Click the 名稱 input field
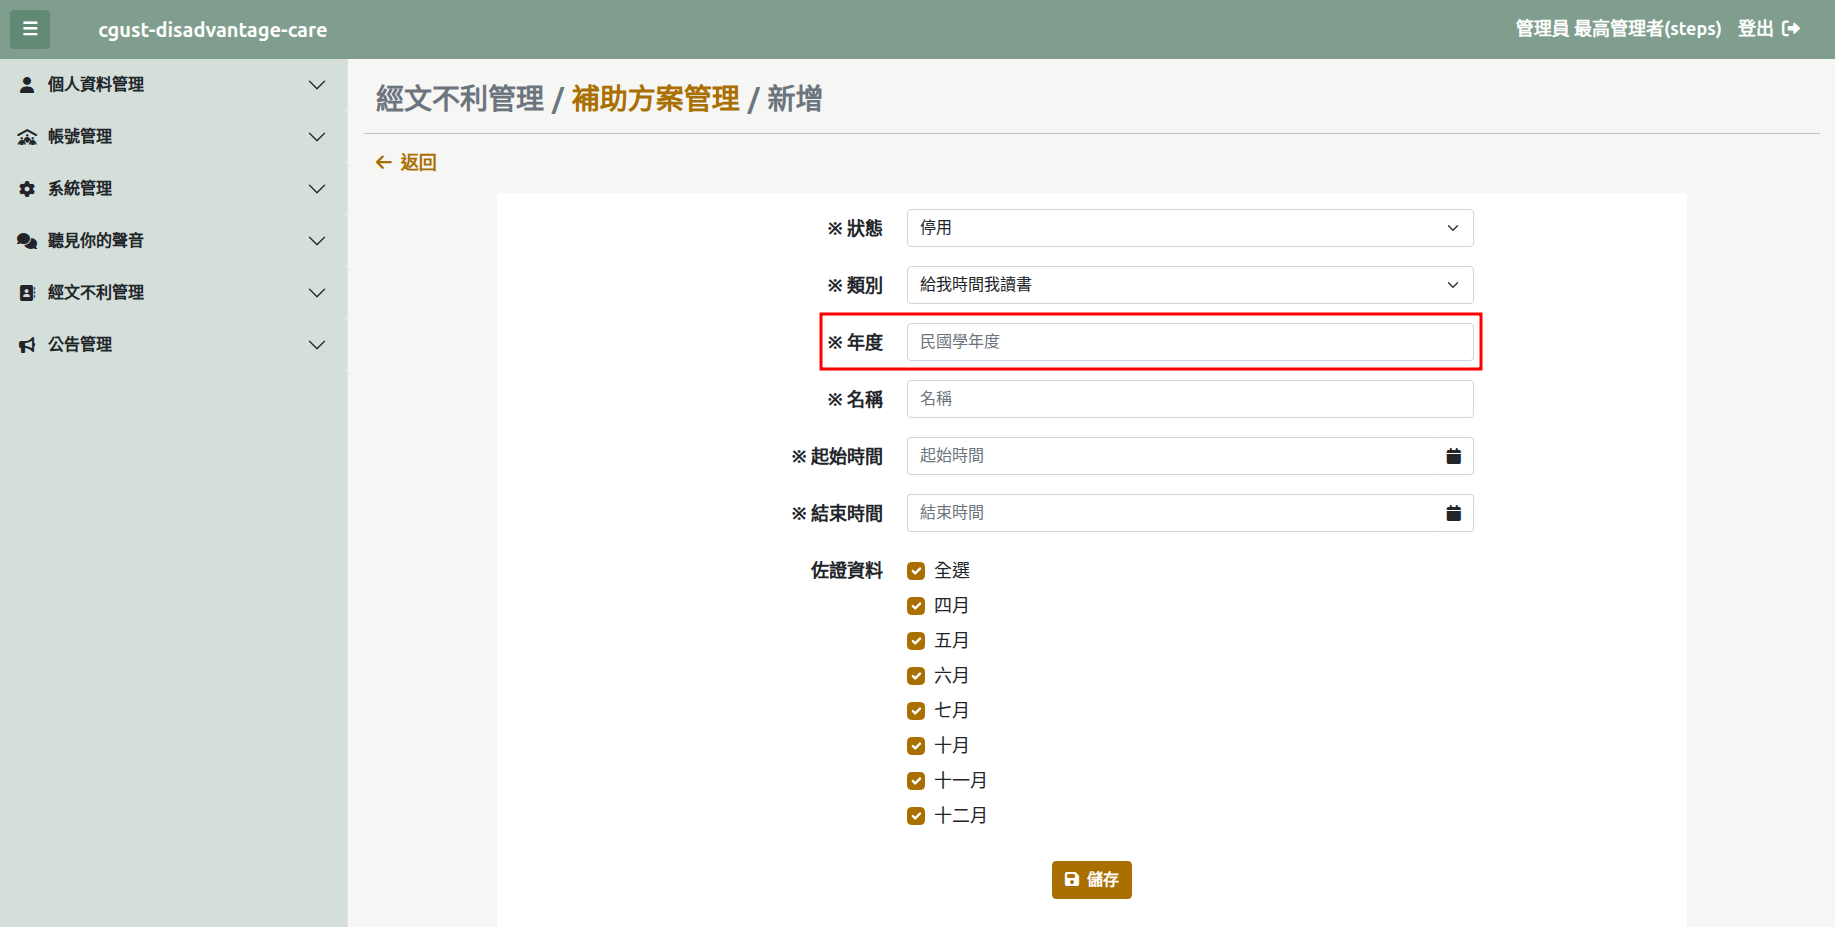This screenshot has height=927, width=1835. point(1190,399)
